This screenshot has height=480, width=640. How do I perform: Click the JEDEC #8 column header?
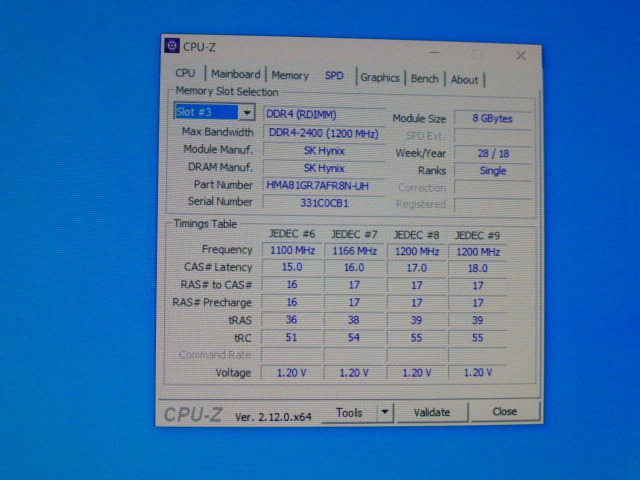pos(416,235)
